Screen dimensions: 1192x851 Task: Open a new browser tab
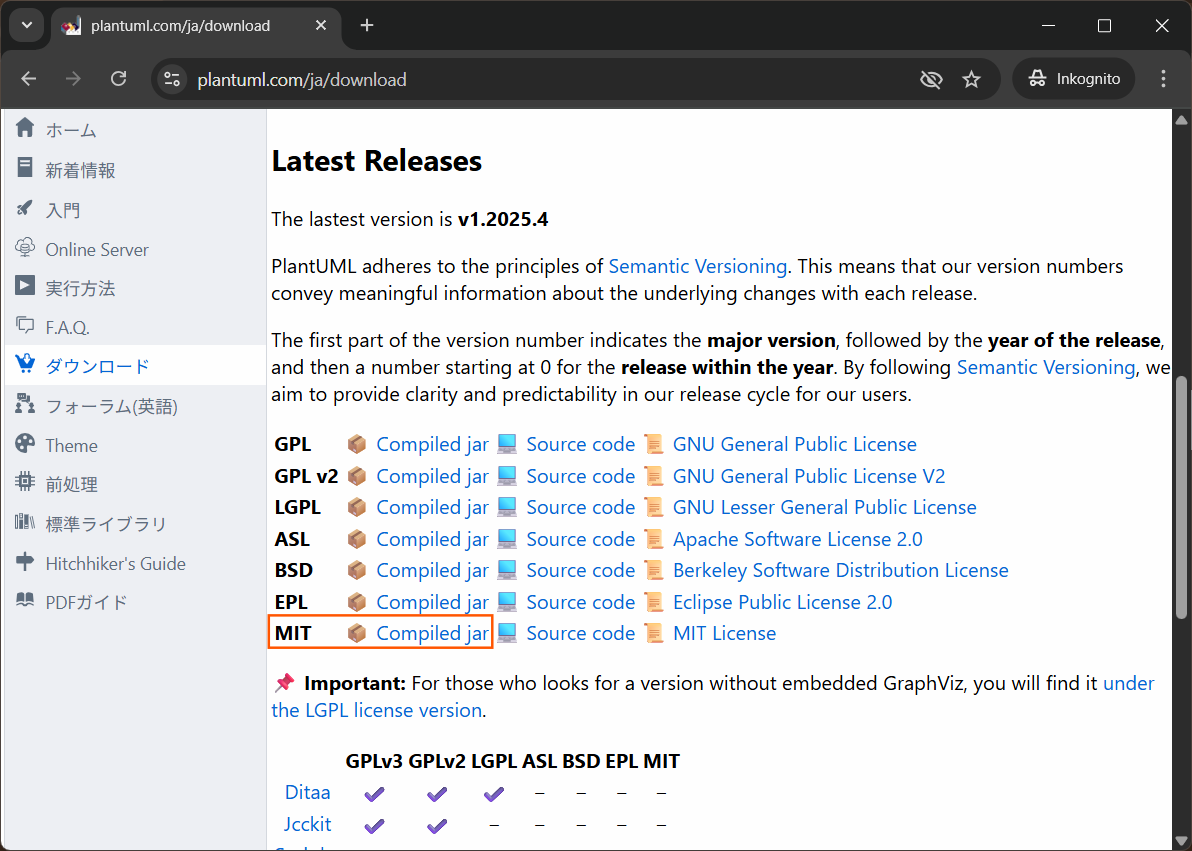point(367,25)
